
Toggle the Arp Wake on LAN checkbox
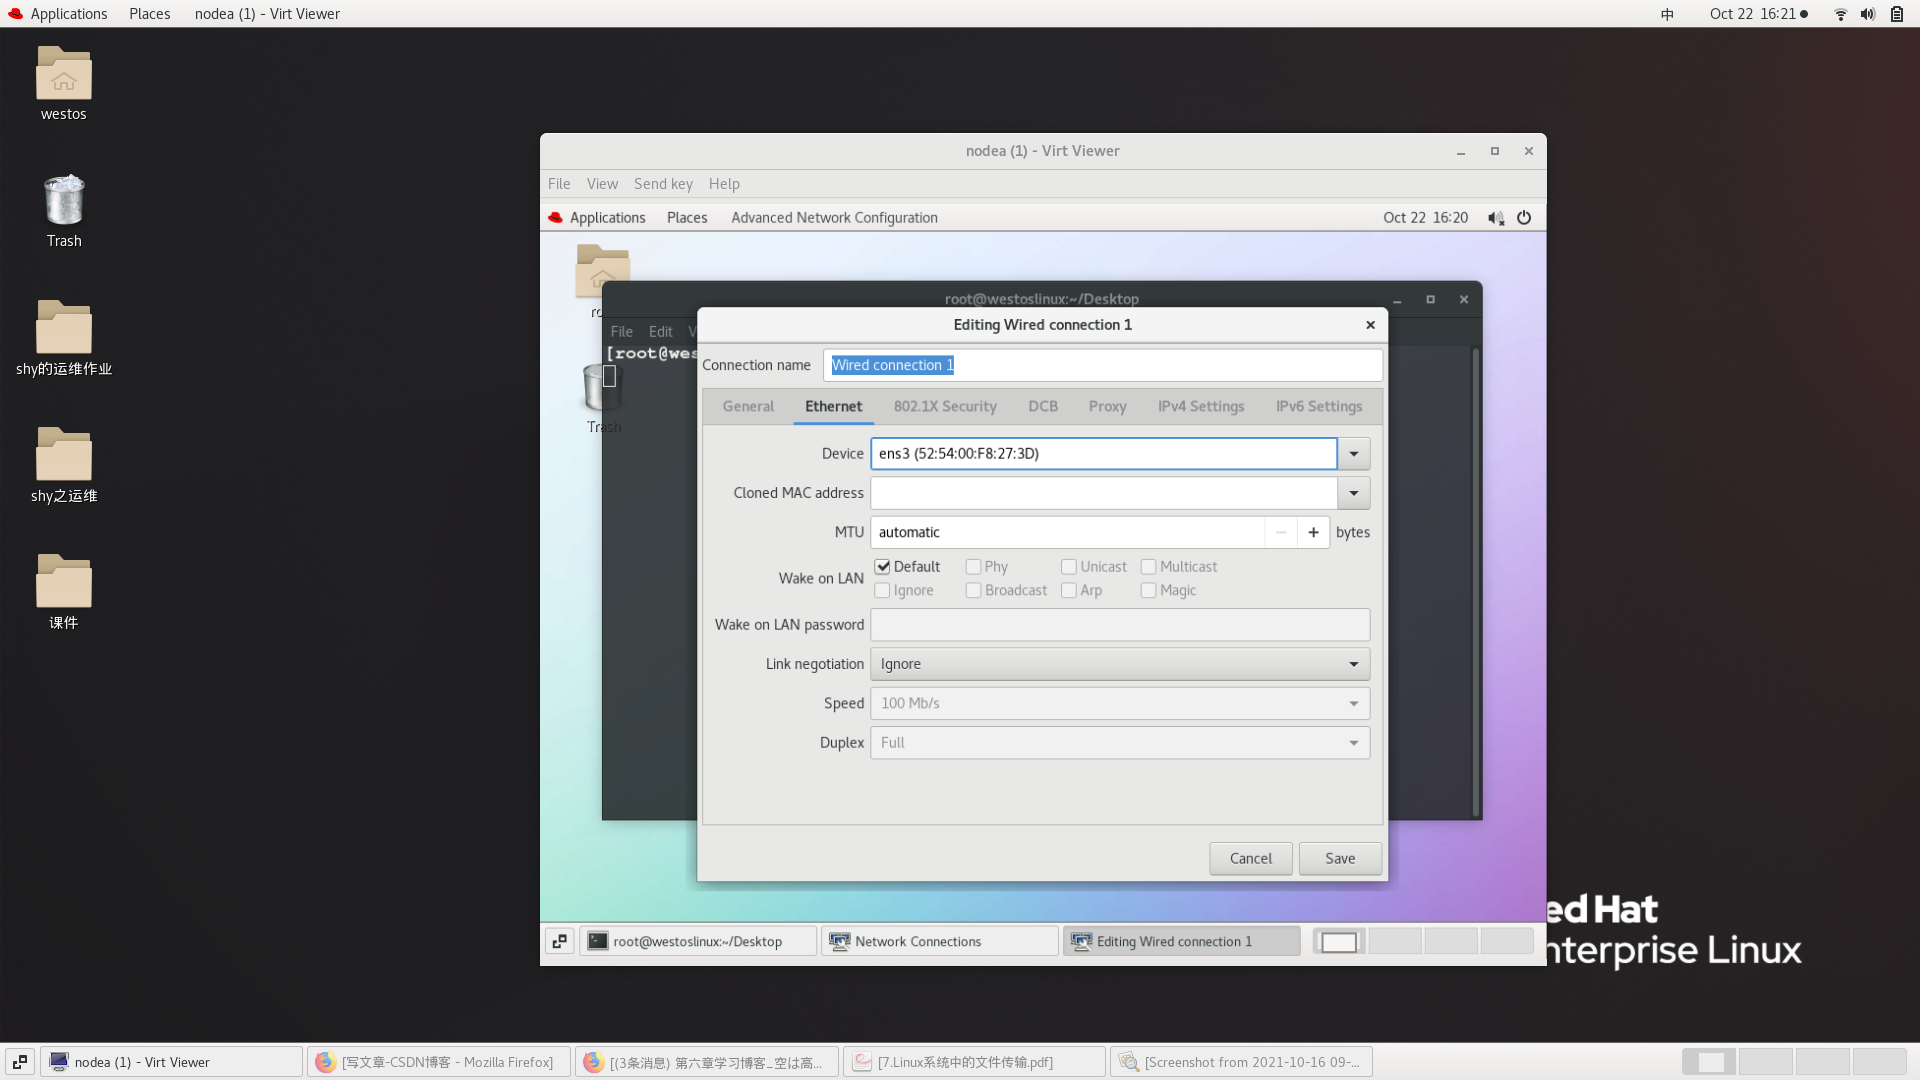tap(1069, 591)
